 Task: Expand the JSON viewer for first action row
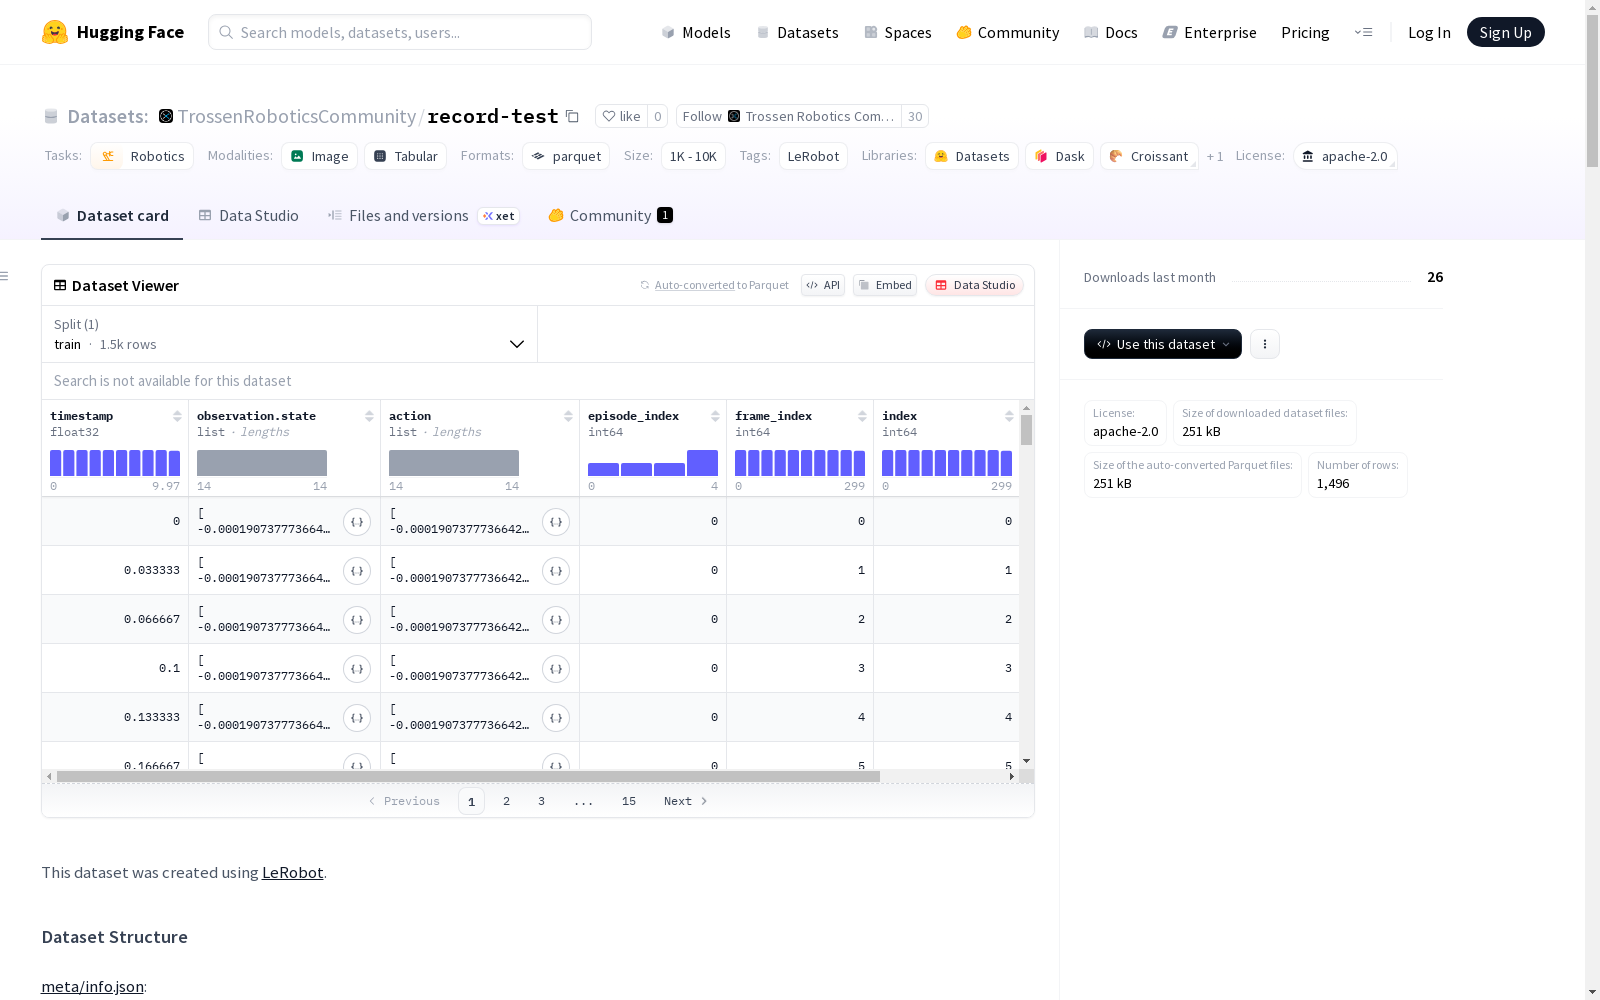click(556, 522)
